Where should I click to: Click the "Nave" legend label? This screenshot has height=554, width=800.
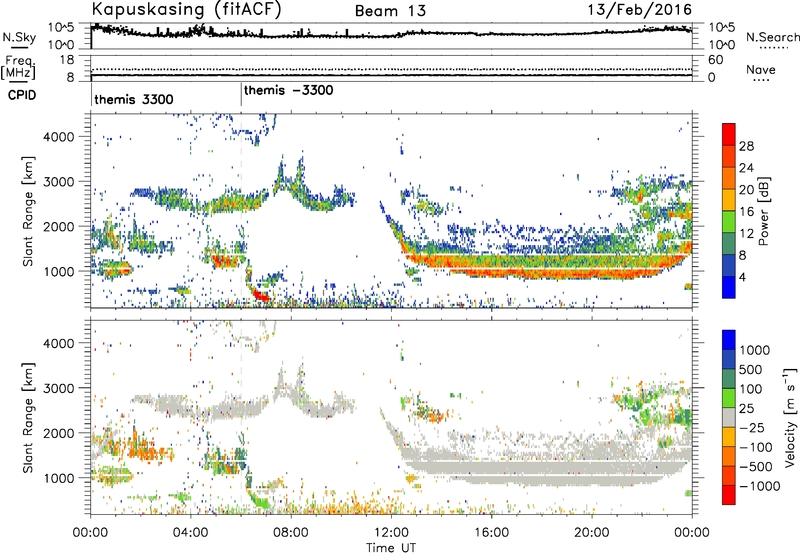[761, 70]
